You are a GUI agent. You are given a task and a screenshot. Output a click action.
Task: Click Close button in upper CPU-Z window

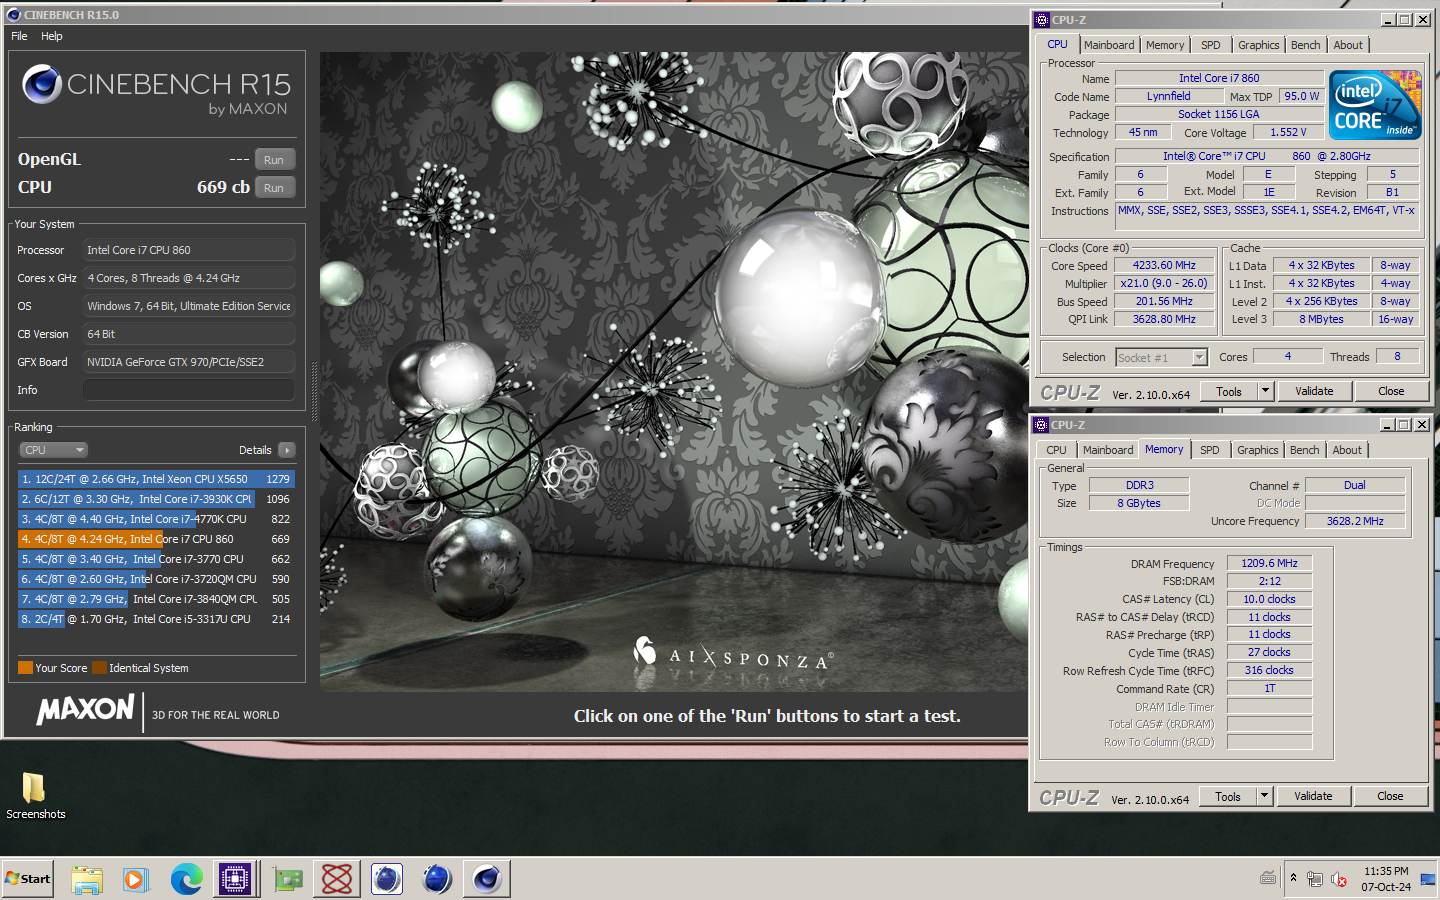click(x=1391, y=391)
